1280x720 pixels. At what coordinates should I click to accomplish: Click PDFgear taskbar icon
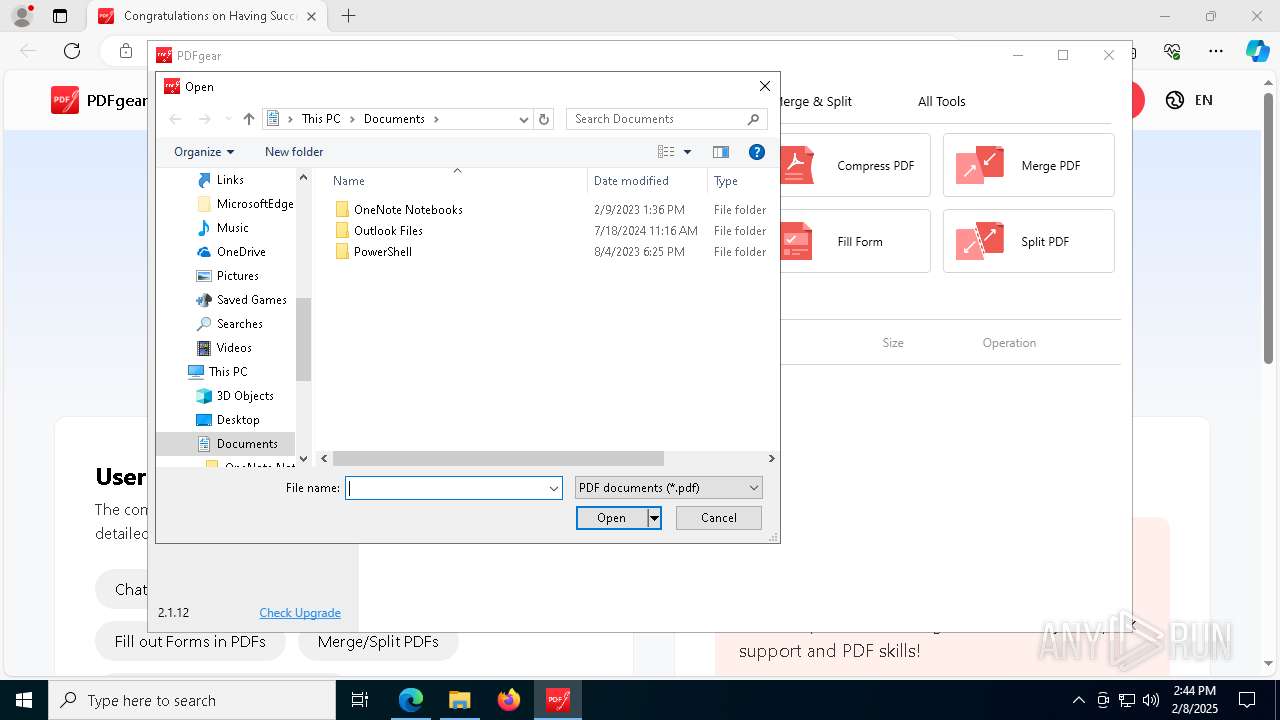[557, 700]
